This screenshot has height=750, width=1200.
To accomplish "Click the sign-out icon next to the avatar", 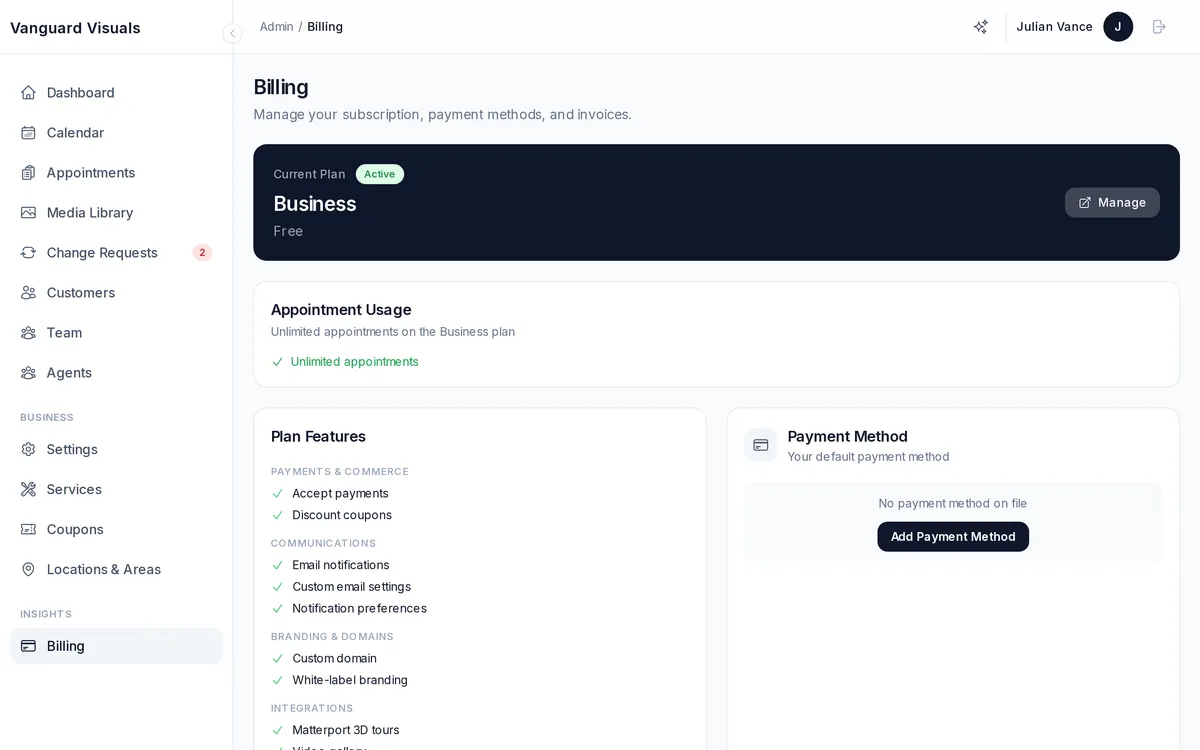I will 1159,27.
